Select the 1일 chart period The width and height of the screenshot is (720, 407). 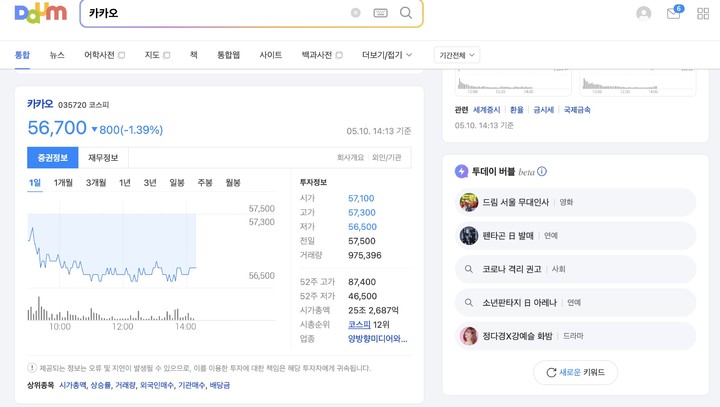[35, 183]
